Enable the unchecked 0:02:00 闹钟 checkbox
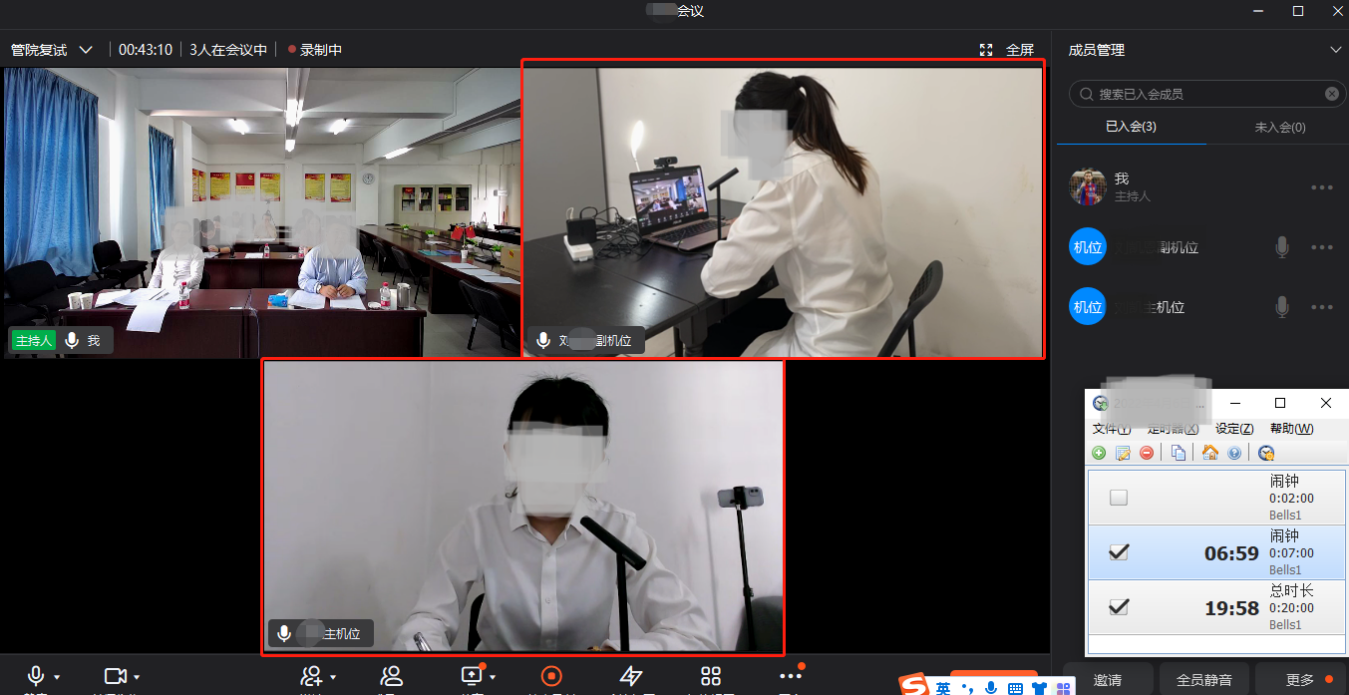The image size is (1349, 695). tap(1119, 497)
